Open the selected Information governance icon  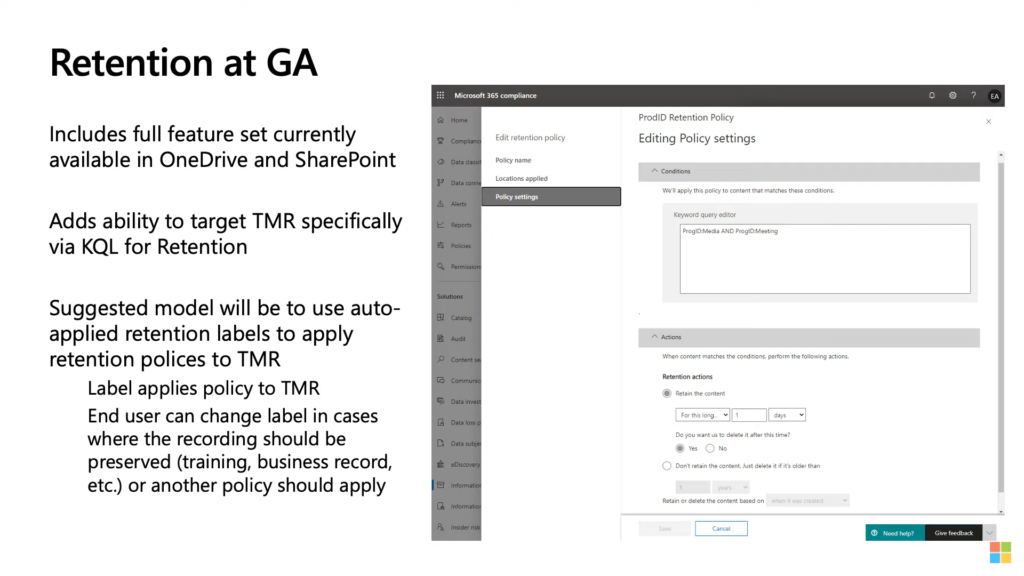point(441,485)
